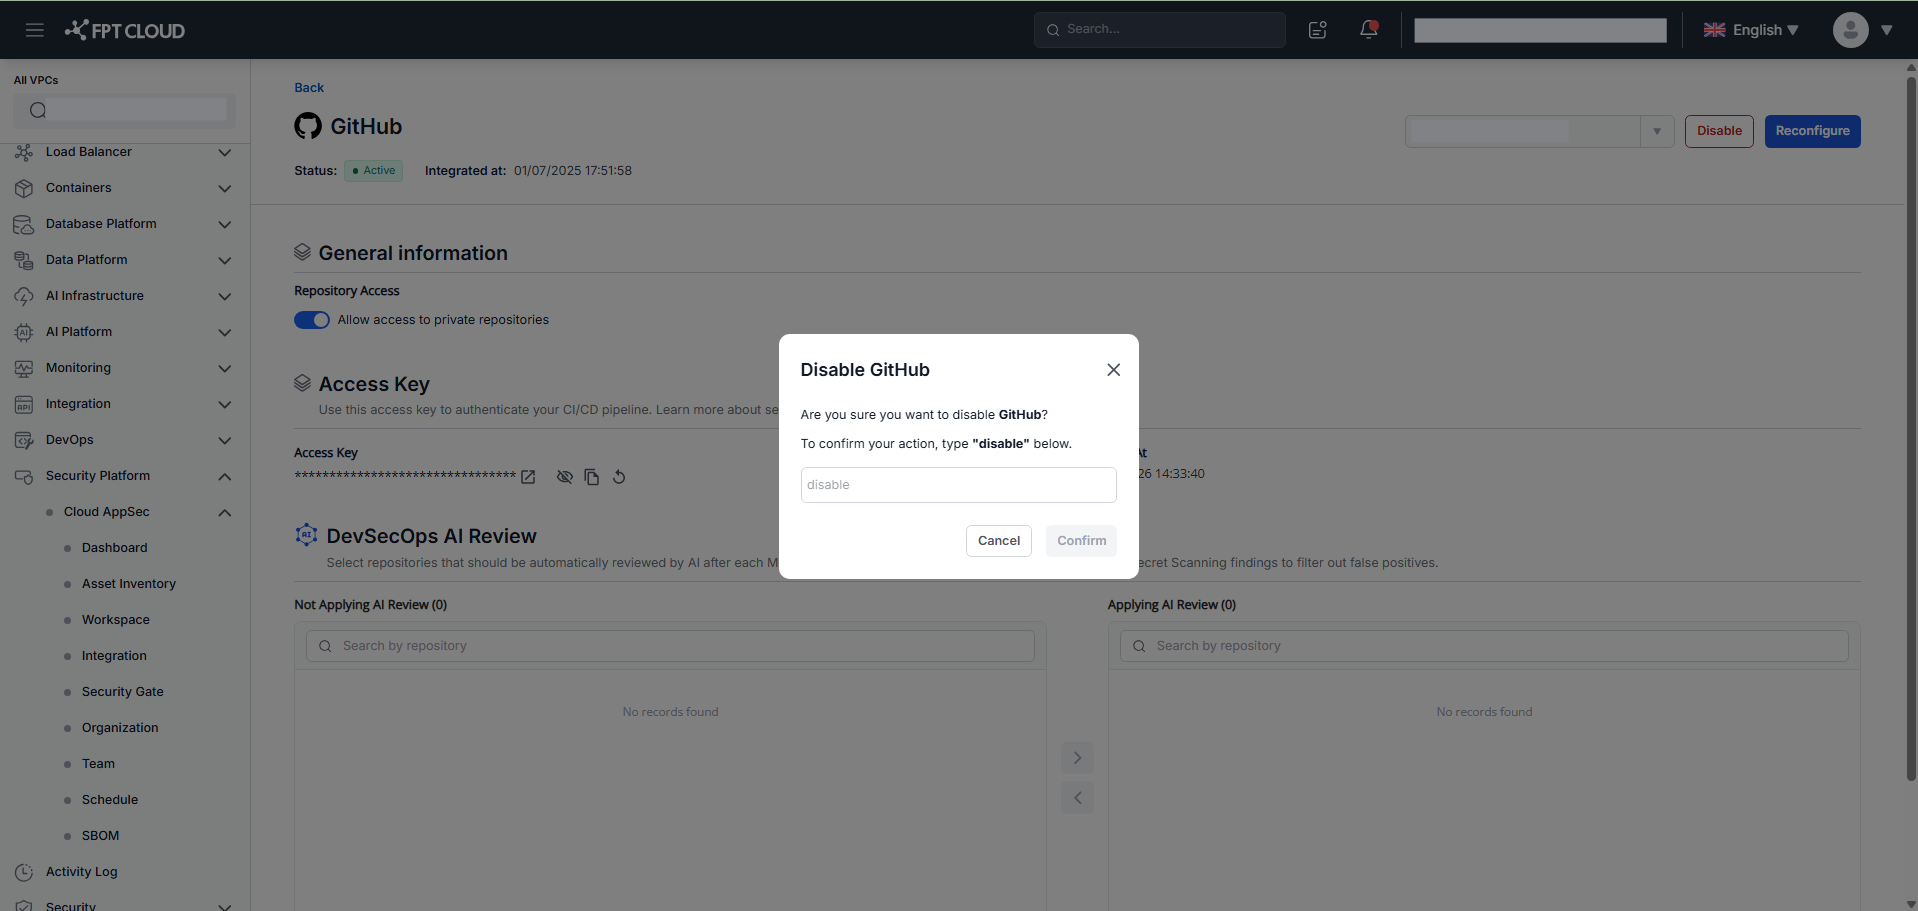The width and height of the screenshot is (1918, 911).
Task: Open the English language dropdown
Action: pyautogui.click(x=1751, y=30)
